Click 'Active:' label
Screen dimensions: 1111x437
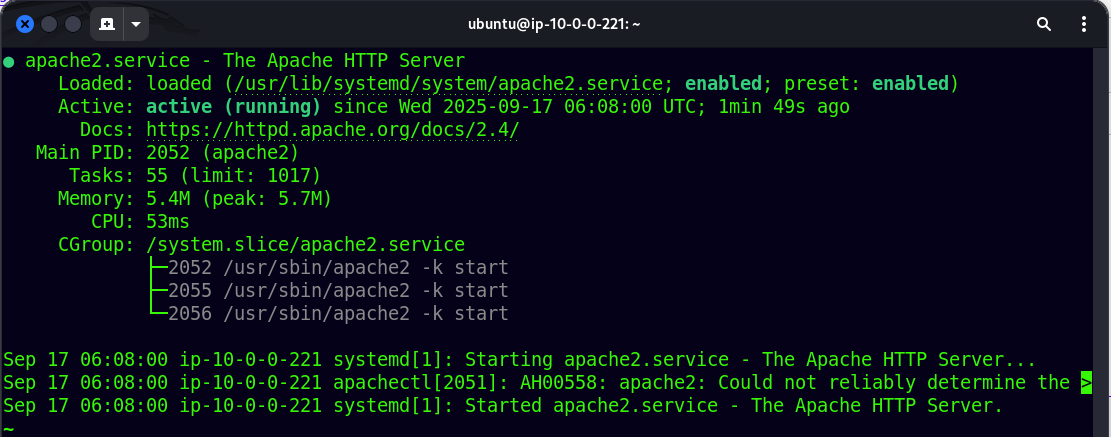click(96, 107)
